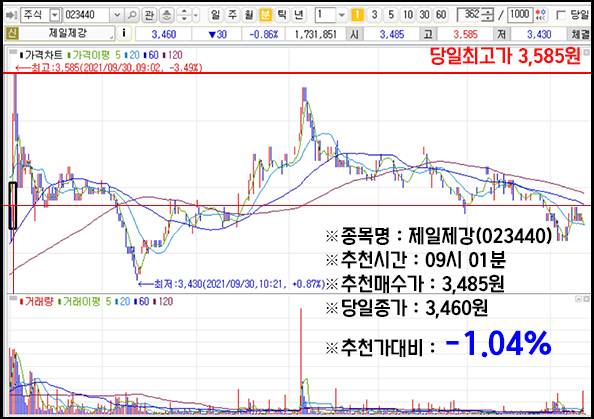Open the 주식 market type dropdown

(x=55, y=15)
